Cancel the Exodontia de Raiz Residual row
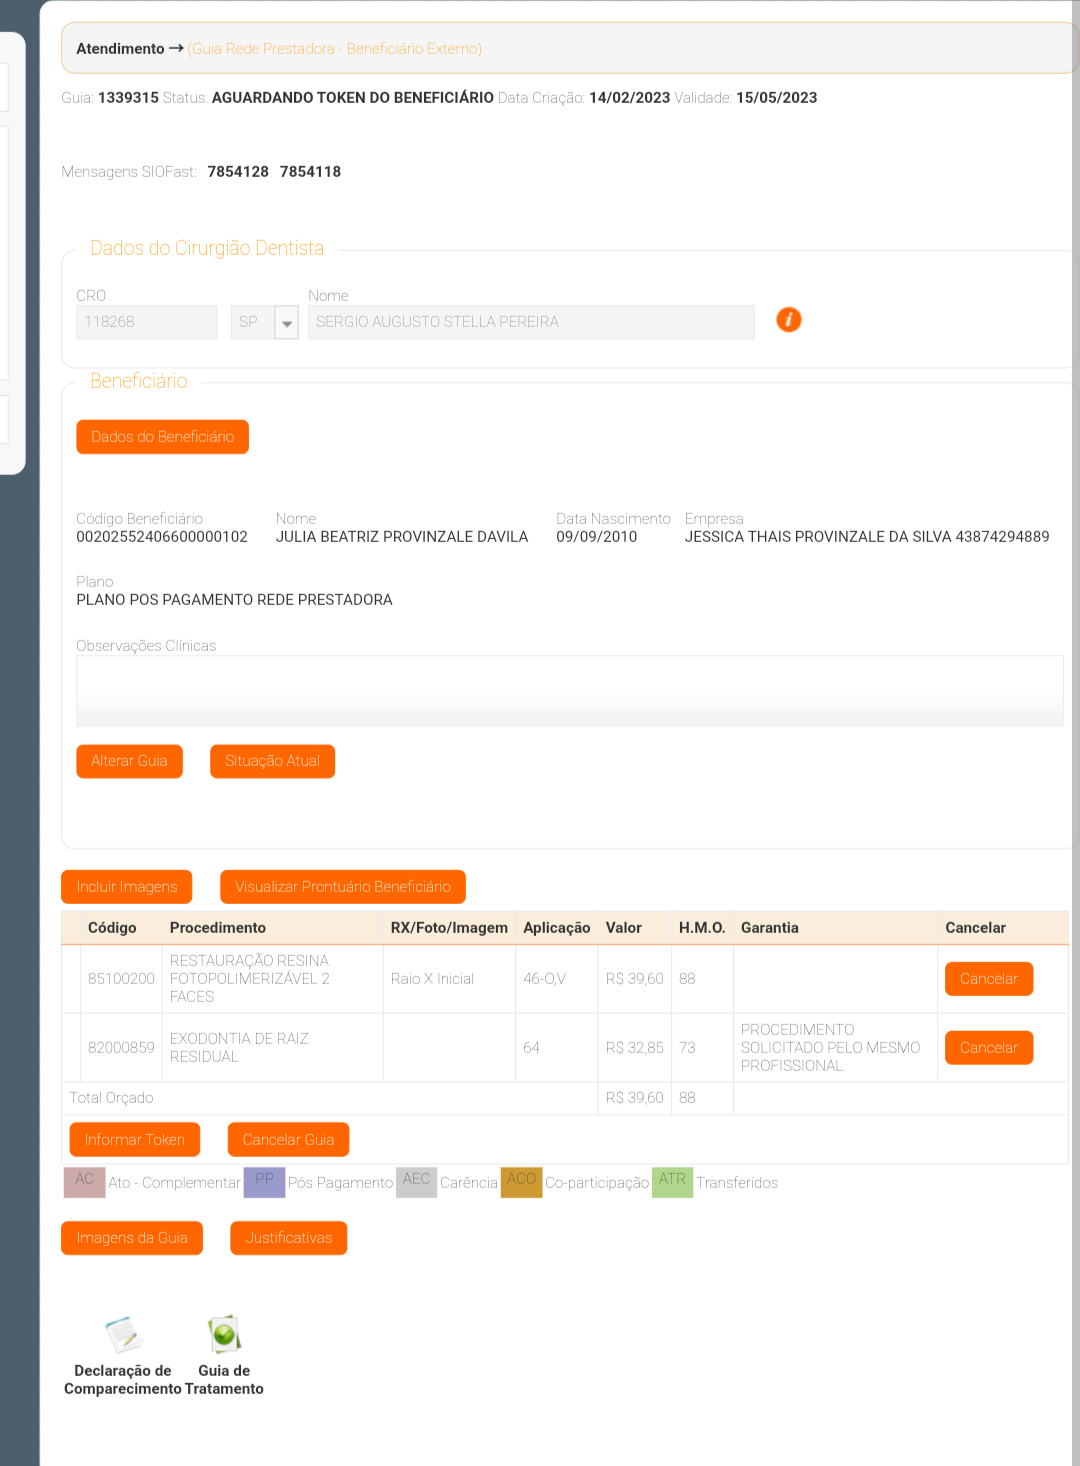 [988, 1048]
